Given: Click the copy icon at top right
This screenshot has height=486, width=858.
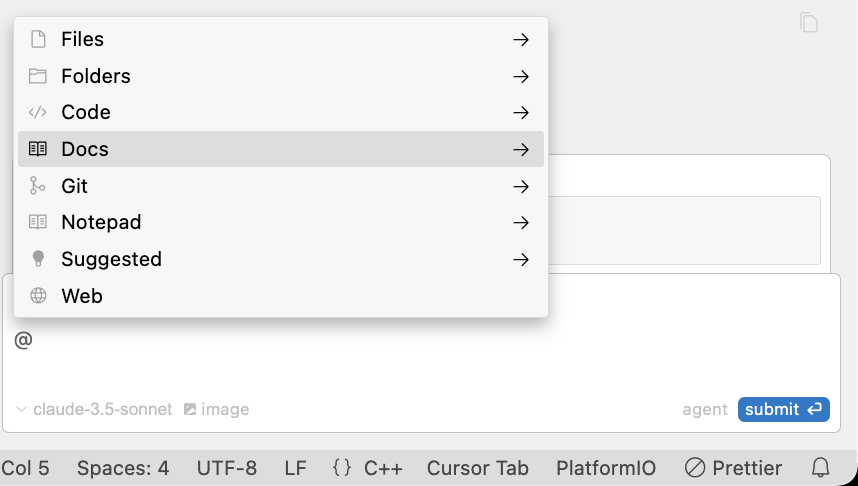Looking at the screenshot, I should click(809, 23).
